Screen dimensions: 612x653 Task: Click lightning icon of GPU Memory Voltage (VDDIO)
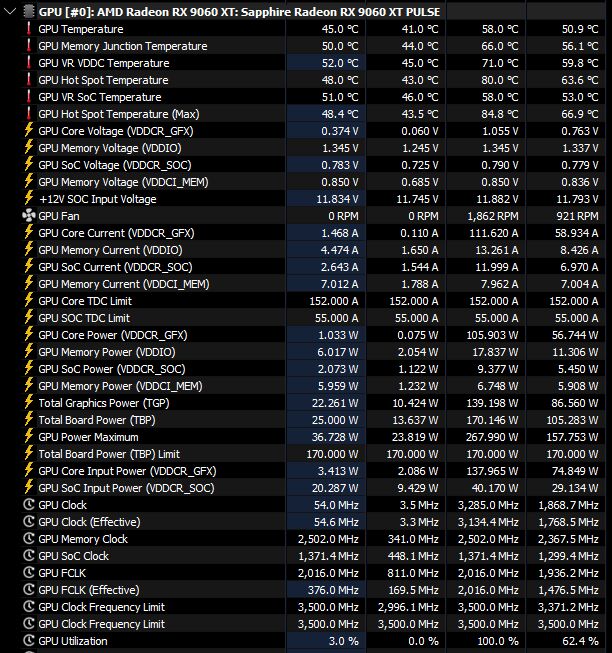(x=28, y=148)
